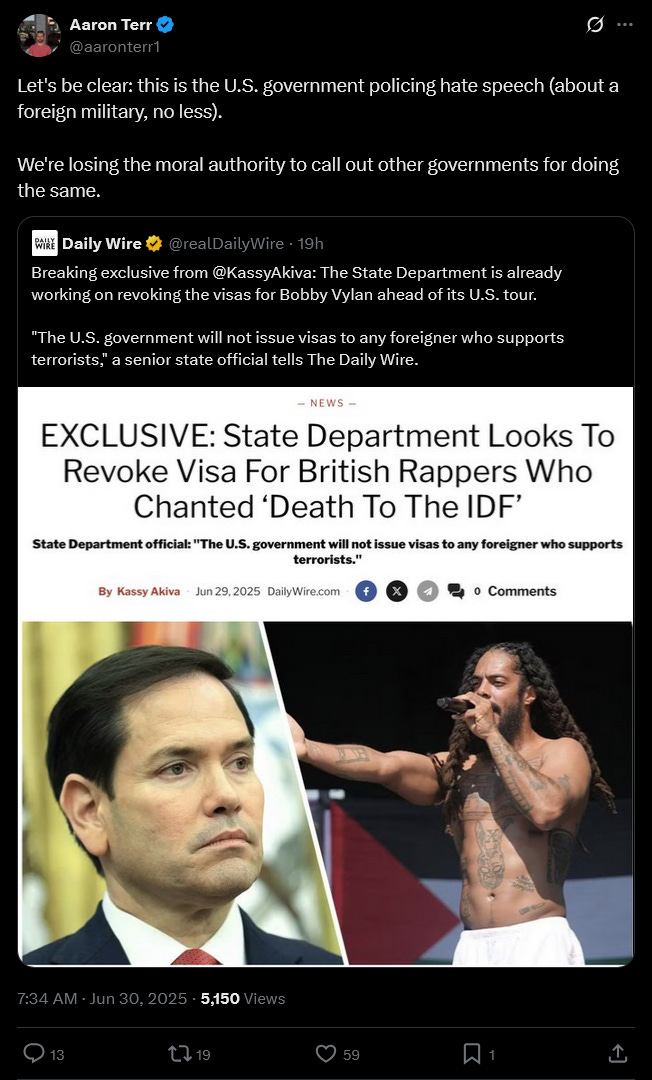652x1080 pixels.
Task: Open the @aaronterr1 handle link
Action: (x=114, y=46)
